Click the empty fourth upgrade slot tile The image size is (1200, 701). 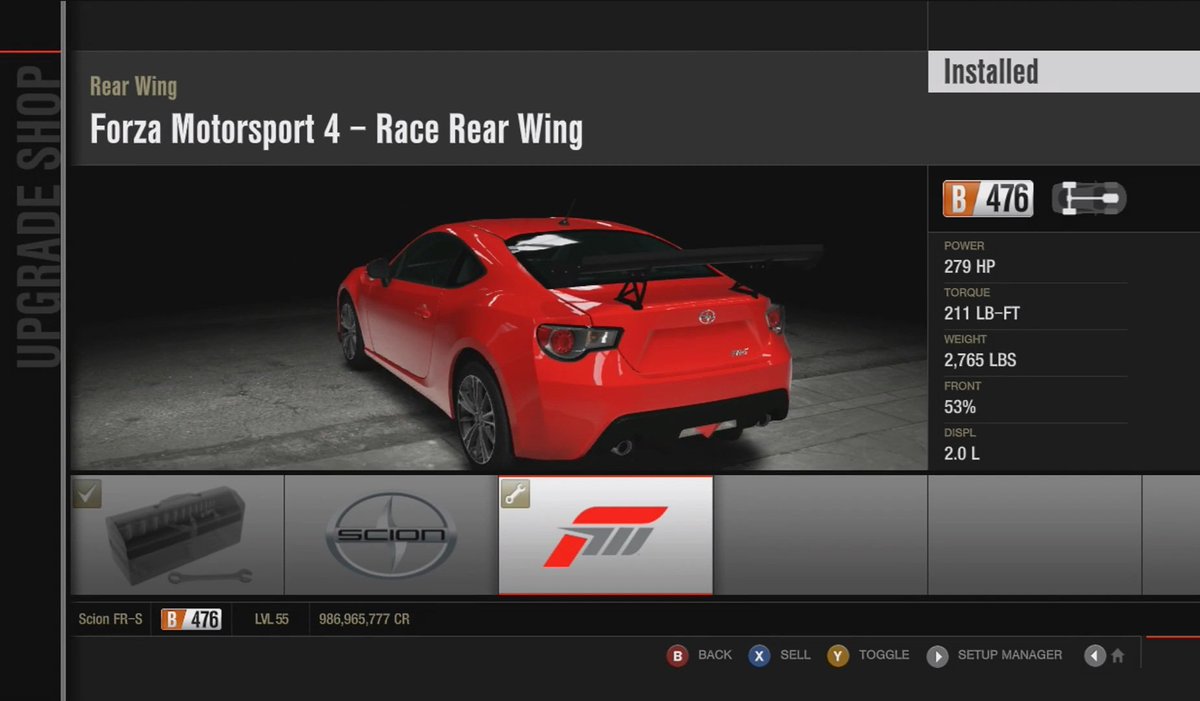pyautogui.click(x=820, y=535)
